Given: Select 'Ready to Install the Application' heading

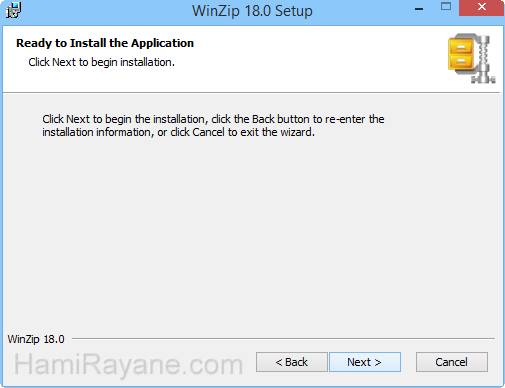Looking at the screenshot, I should (x=105, y=43).
